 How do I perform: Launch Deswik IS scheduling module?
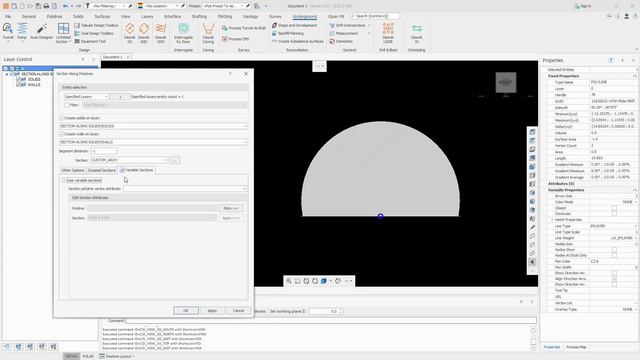[417, 33]
